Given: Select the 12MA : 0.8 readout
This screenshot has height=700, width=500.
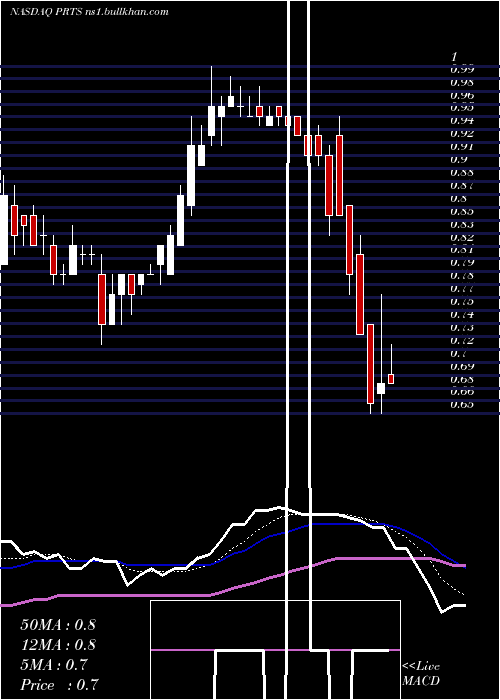Looking at the screenshot, I should click(x=58, y=645).
